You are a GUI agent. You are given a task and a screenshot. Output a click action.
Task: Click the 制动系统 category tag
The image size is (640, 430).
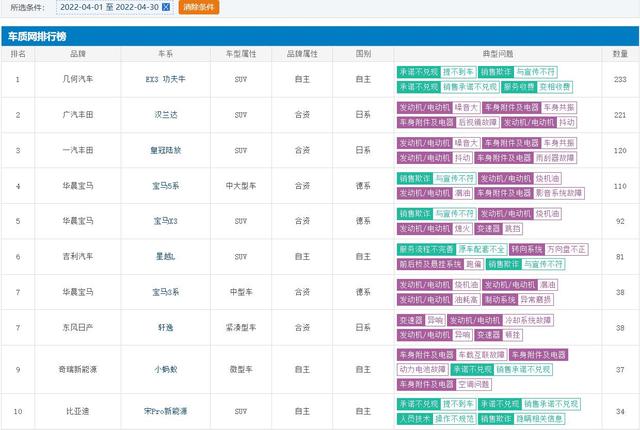(500, 300)
